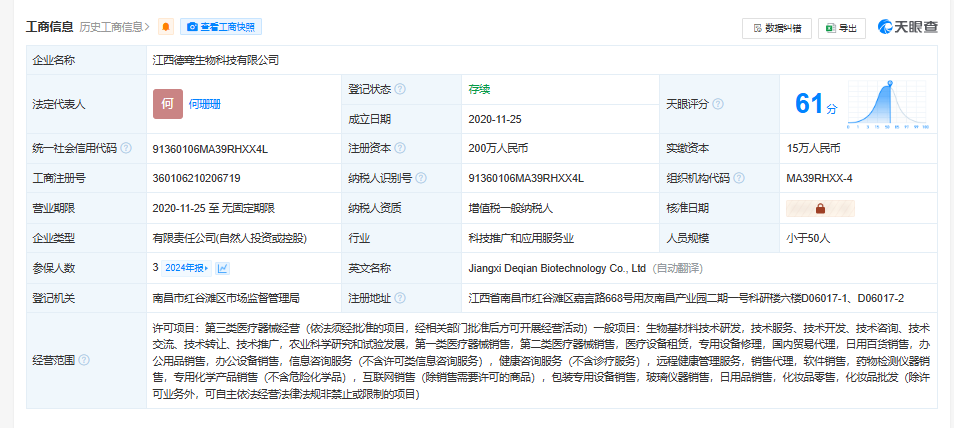Click registered capital 200万人民币
The width and height of the screenshot is (954, 428).
(x=497, y=148)
